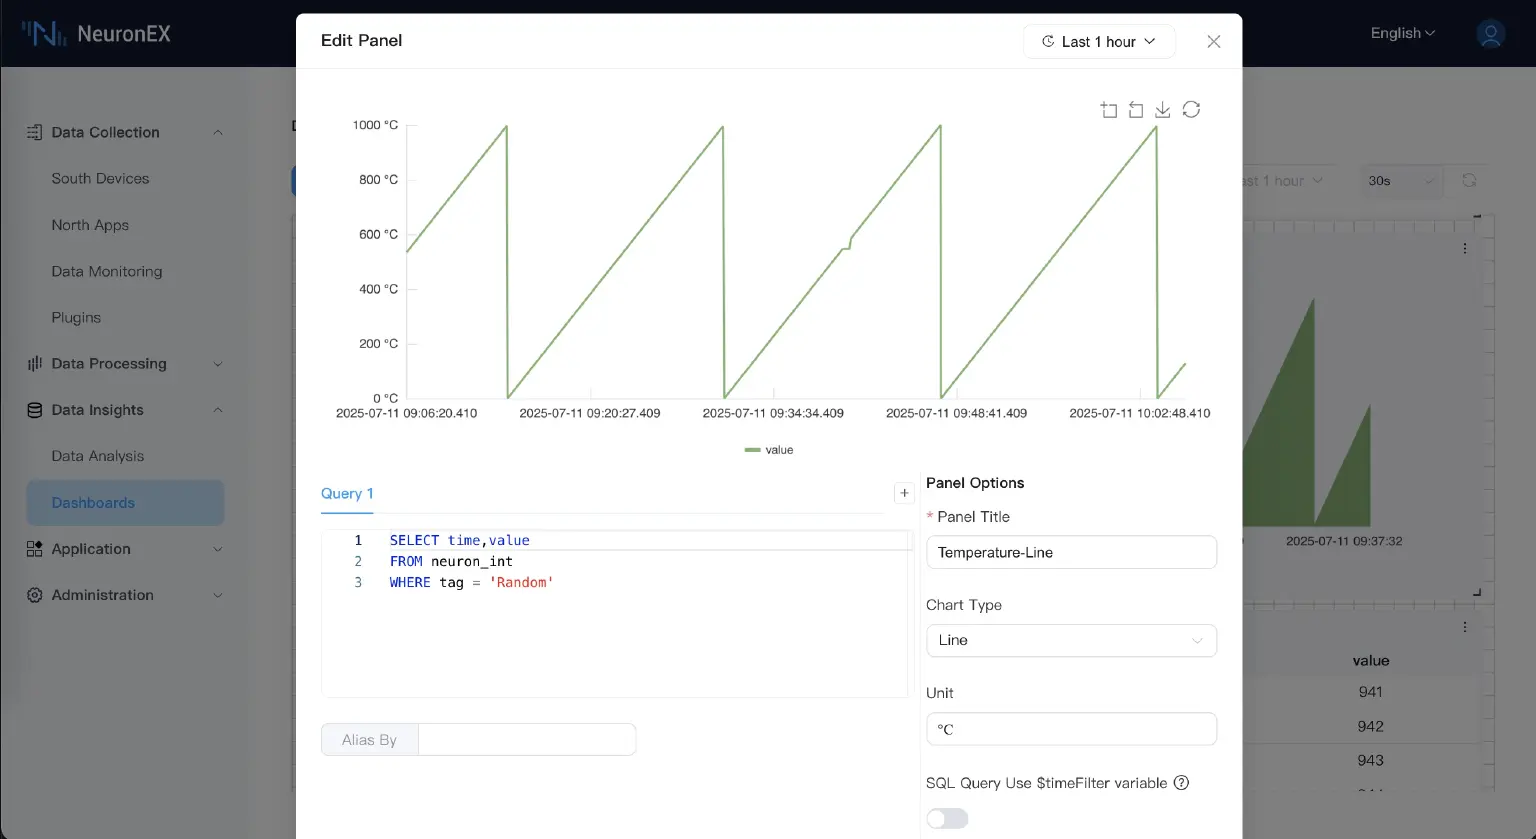Open the English language selector
The height and width of the screenshot is (839, 1536).
coord(1402,33)
